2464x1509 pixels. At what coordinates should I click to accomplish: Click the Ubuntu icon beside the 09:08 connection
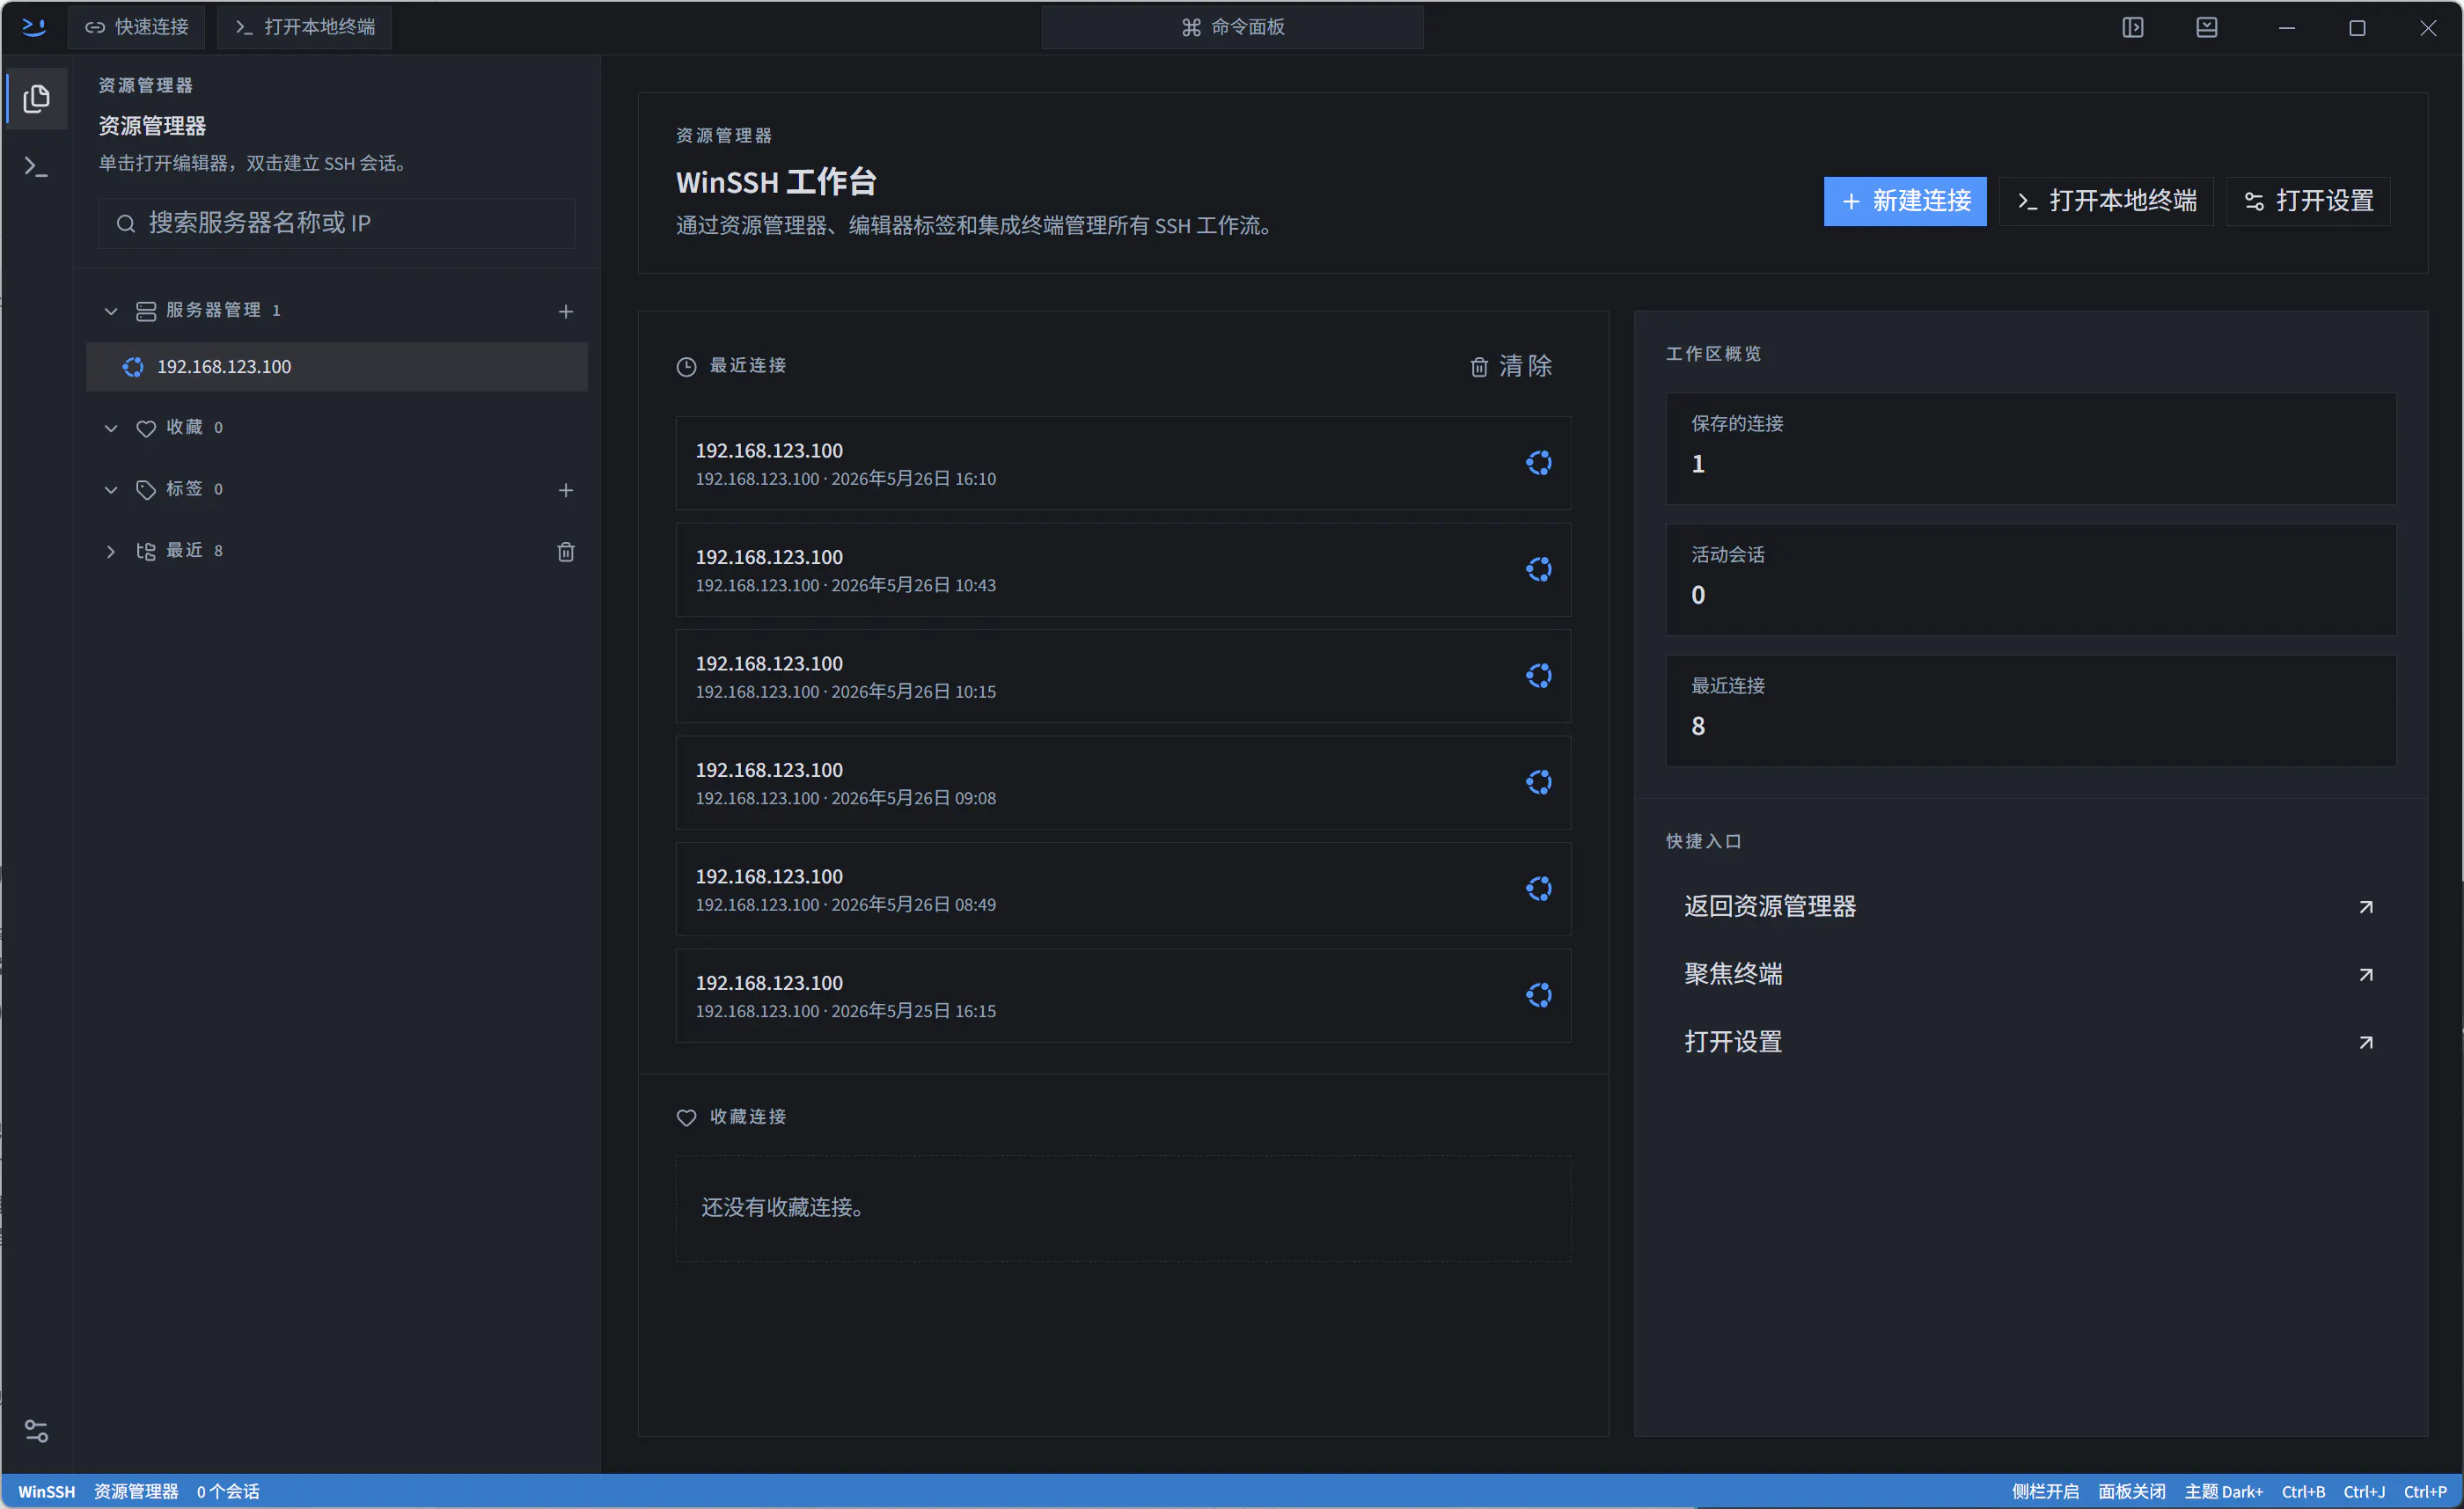tap(1539, 782)
